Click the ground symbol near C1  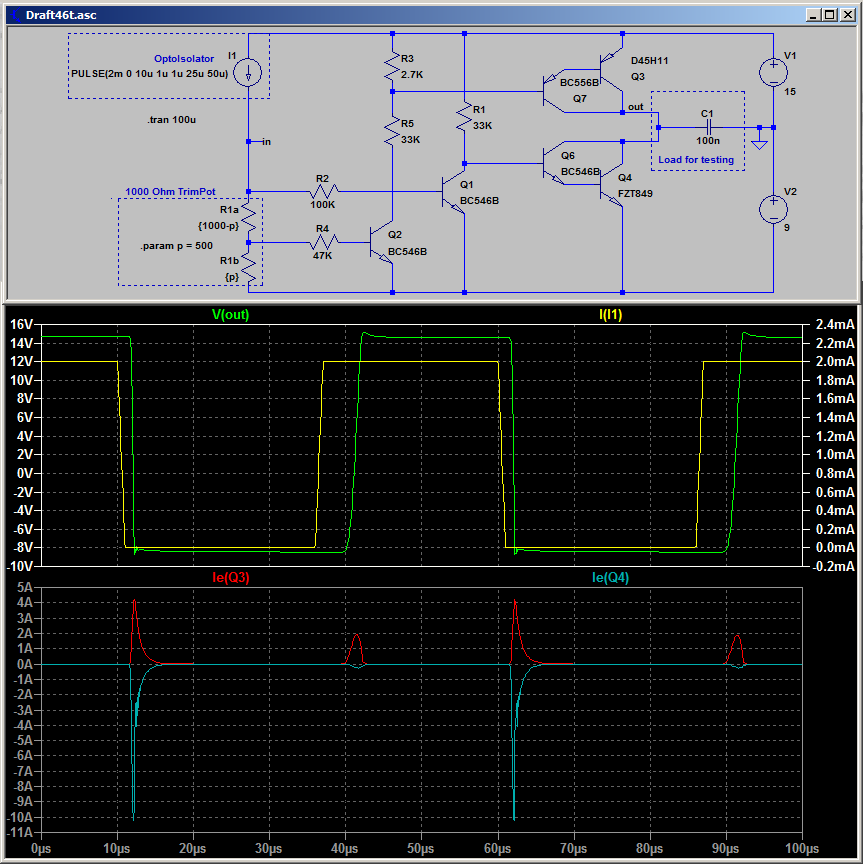(x=759, y=142)
